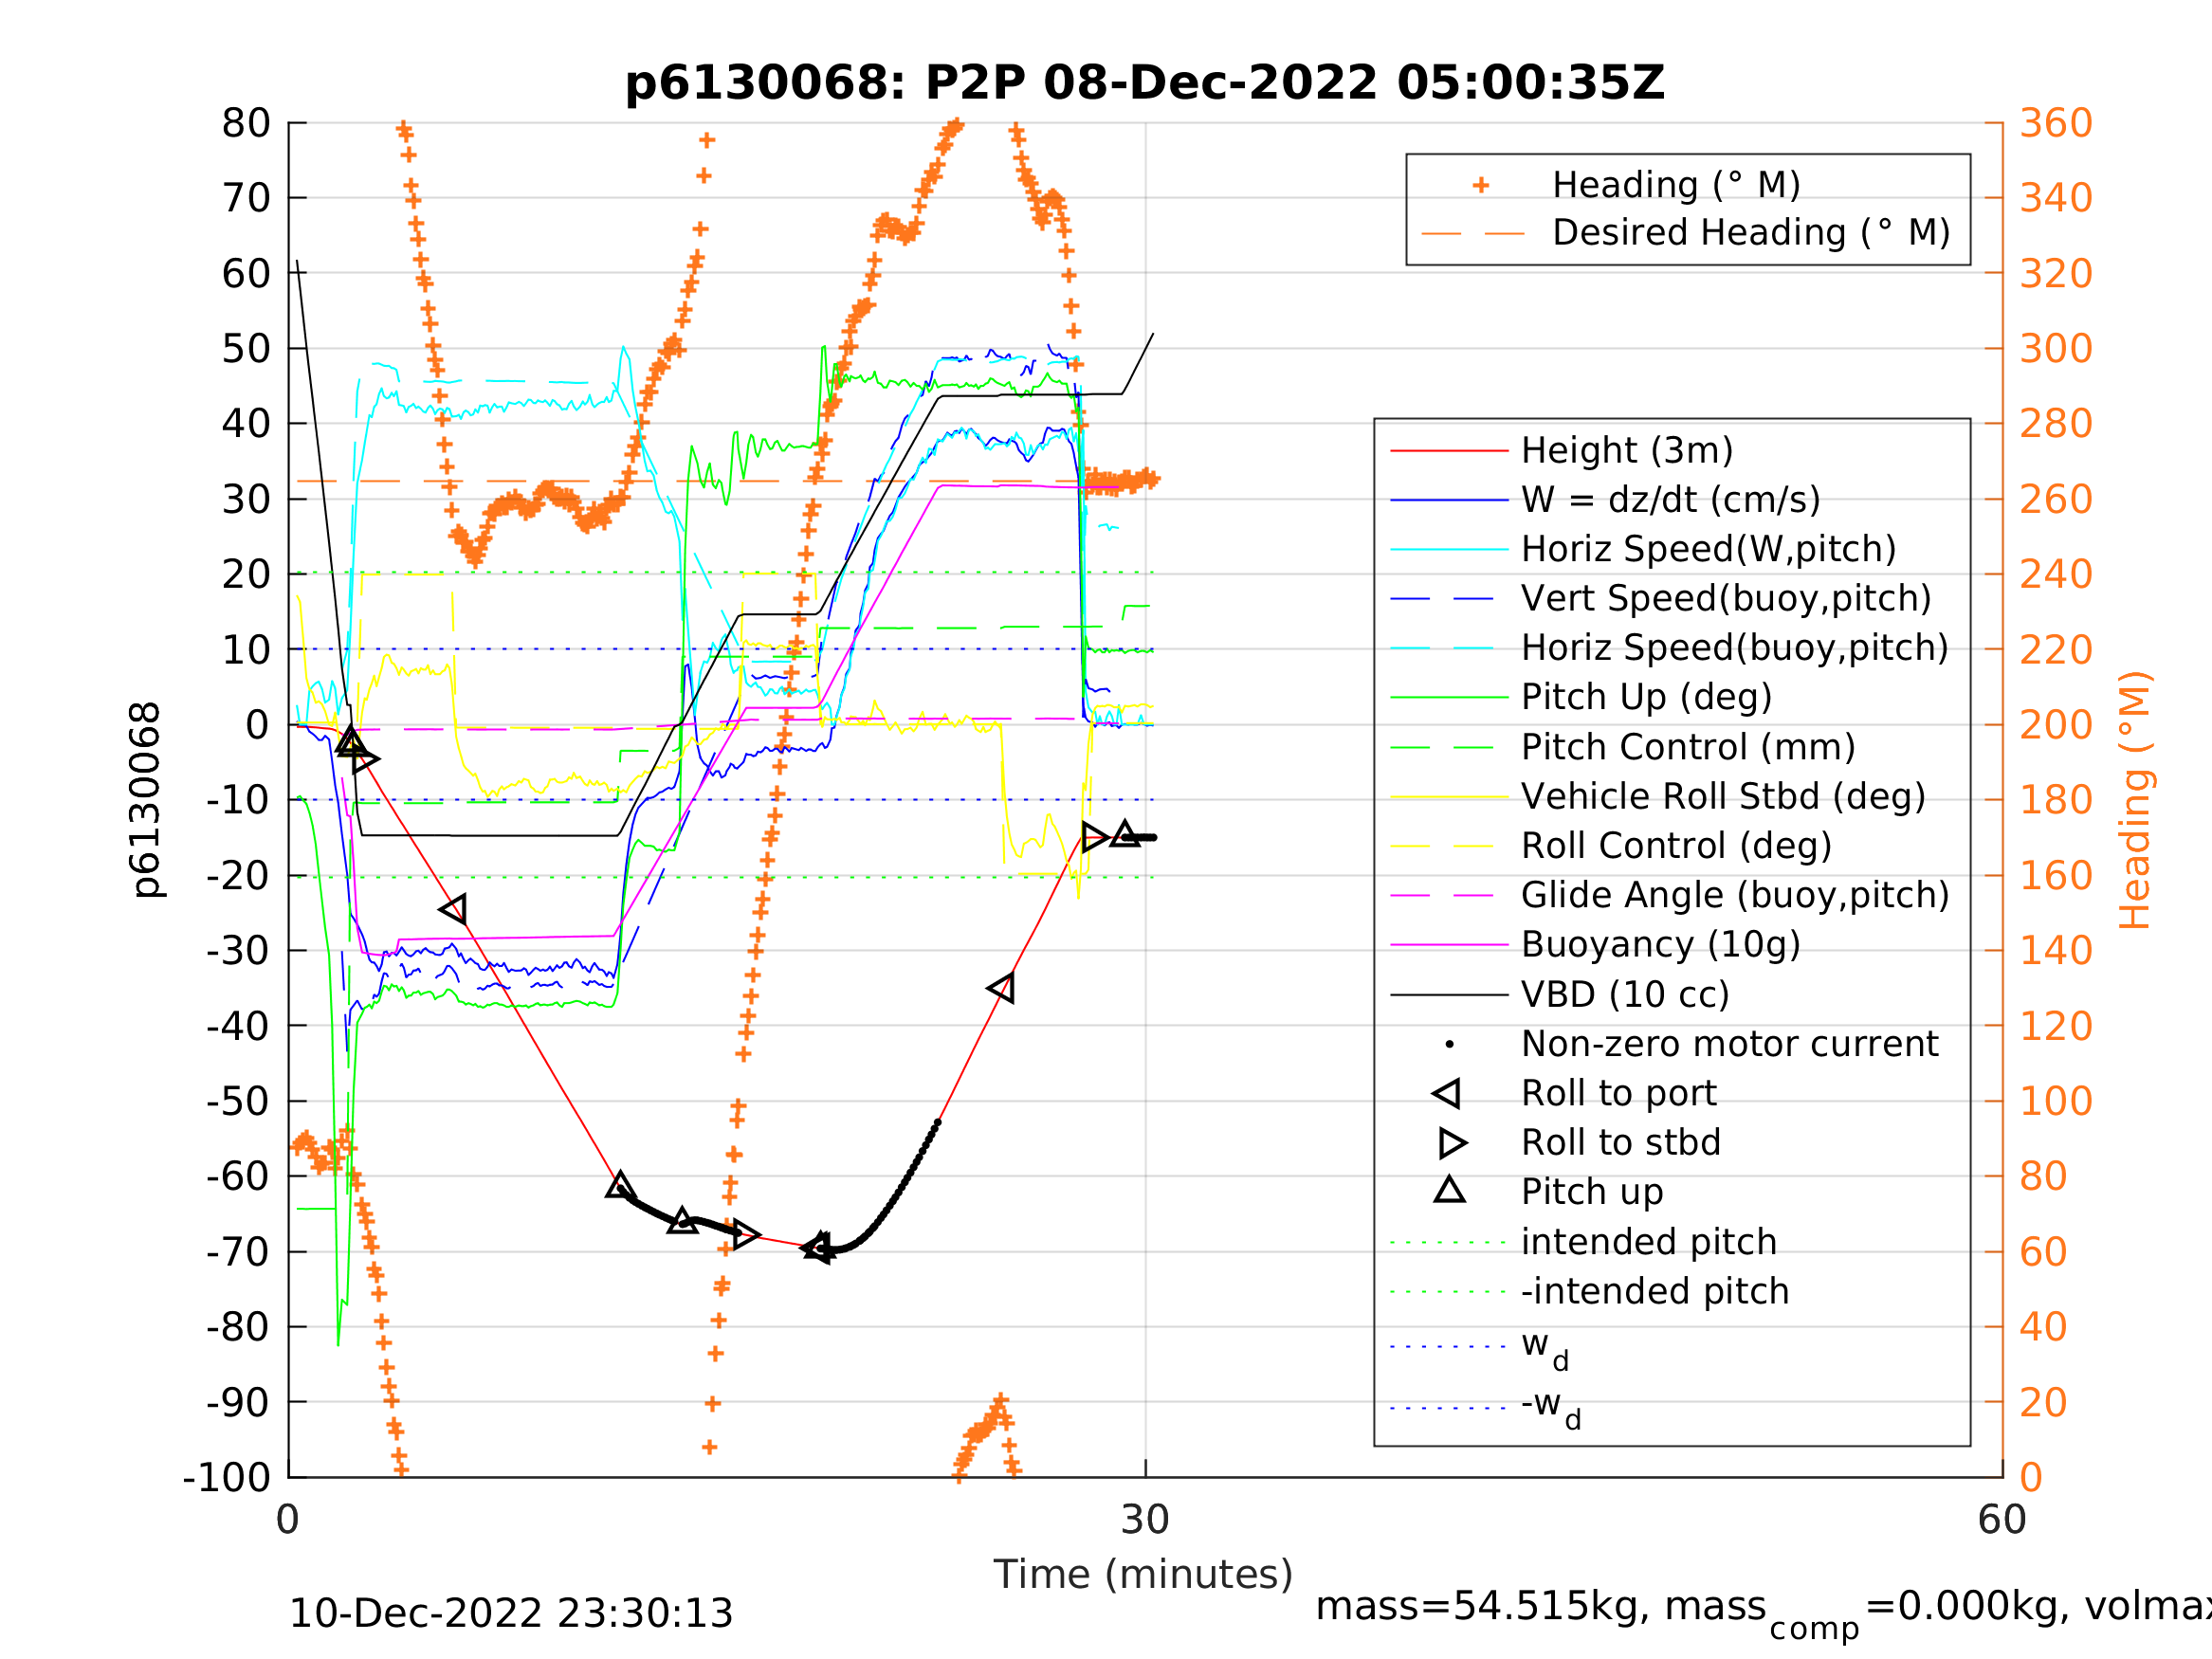Click the 'Pitch up' legend label
This screenshot has width=2212, height=1659.
[x=1592, y=1192]
